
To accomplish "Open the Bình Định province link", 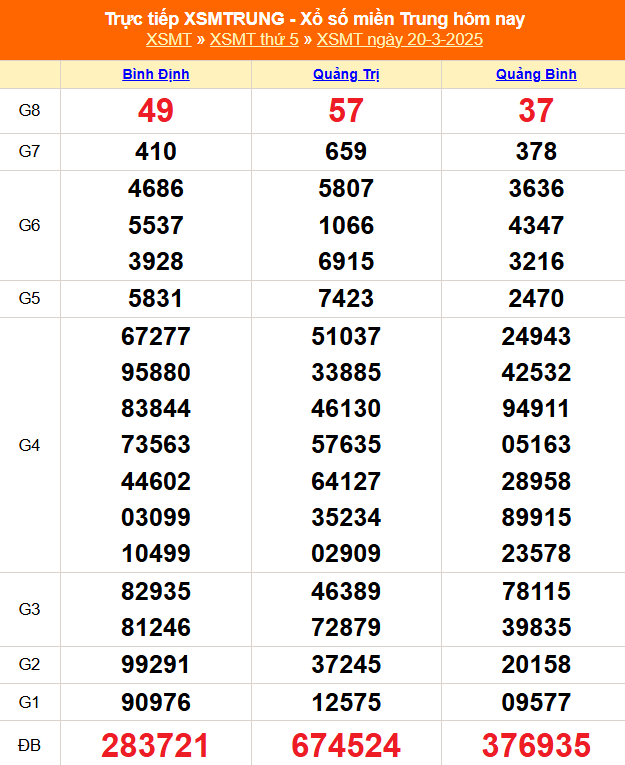I will (156, 74).
